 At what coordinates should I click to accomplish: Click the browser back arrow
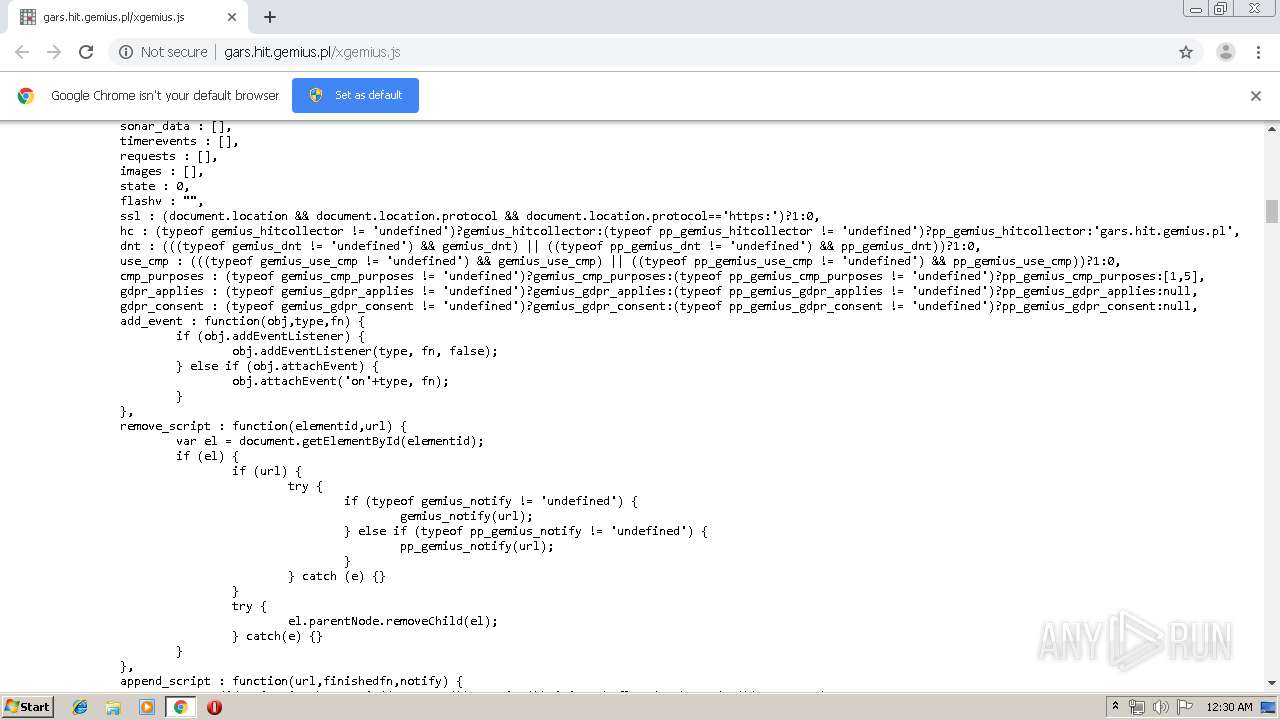pos(22,52)
